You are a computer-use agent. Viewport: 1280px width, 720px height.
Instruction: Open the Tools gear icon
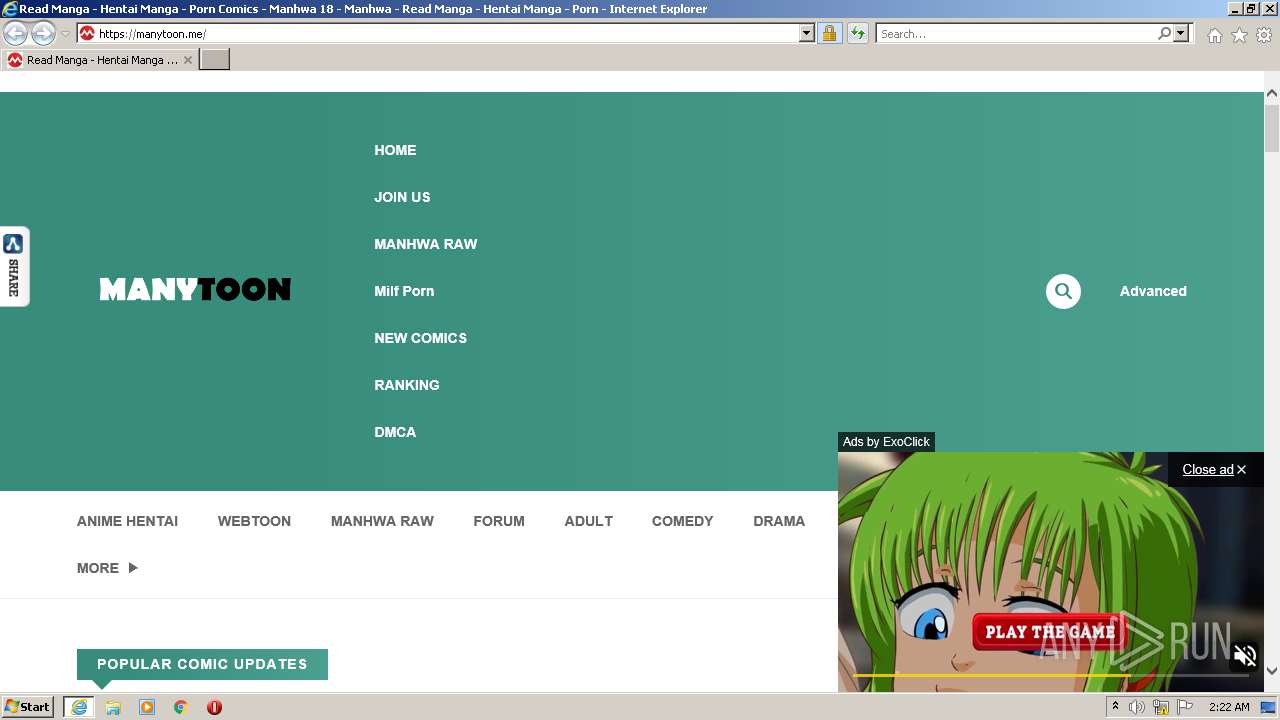pos(1264,35)
